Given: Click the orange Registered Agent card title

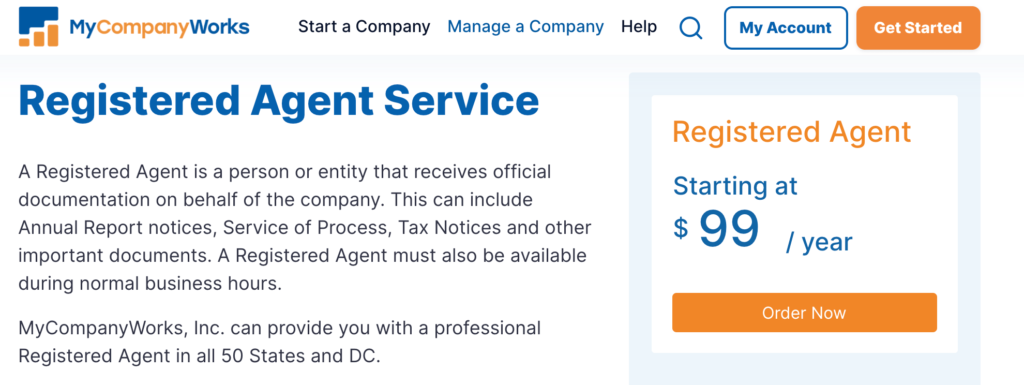Looking at the screenshot, I should 792,132.
